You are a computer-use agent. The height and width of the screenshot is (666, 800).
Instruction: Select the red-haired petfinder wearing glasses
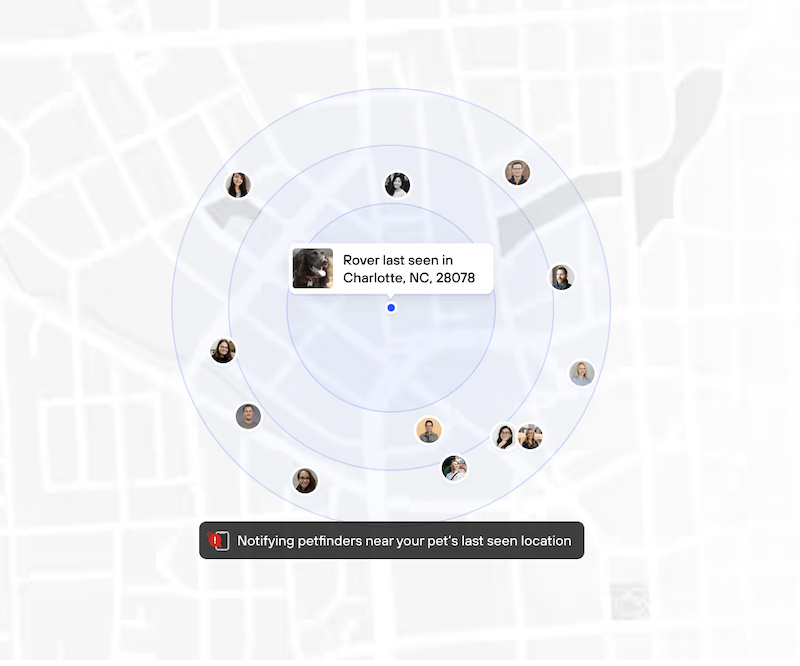223,350
